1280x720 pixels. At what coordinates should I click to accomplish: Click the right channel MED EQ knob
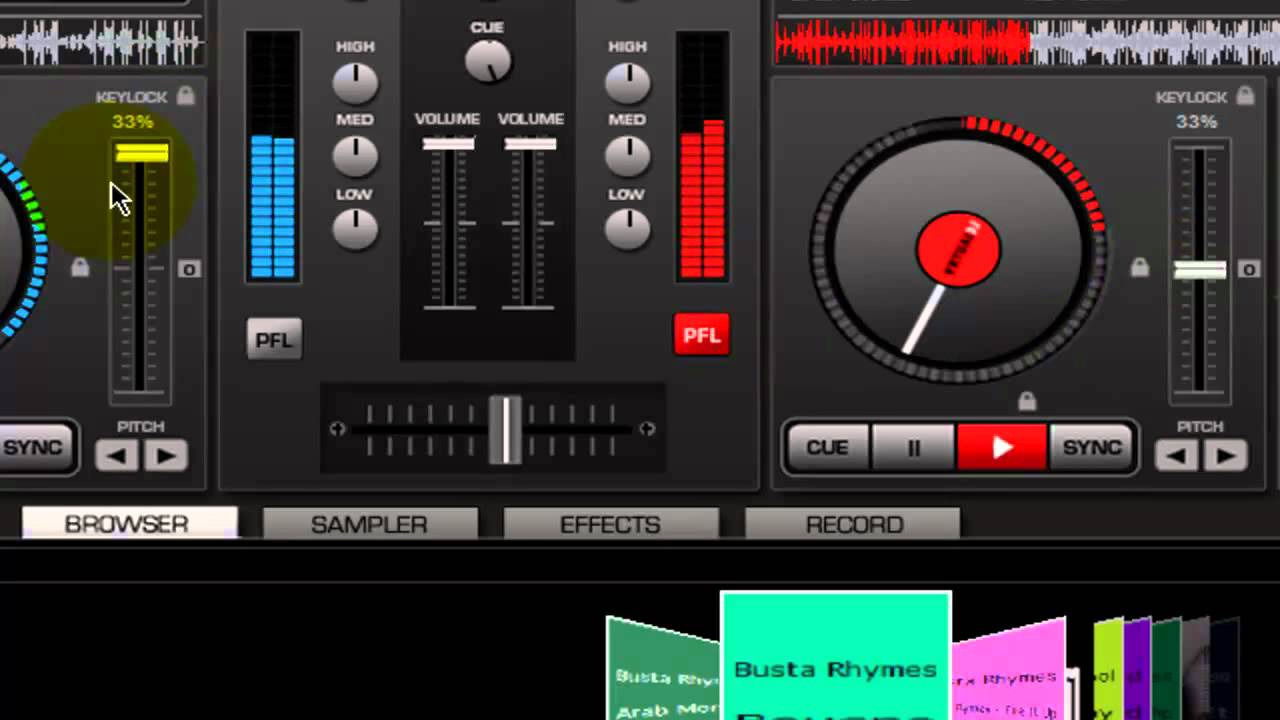click(x=628, y=156)
